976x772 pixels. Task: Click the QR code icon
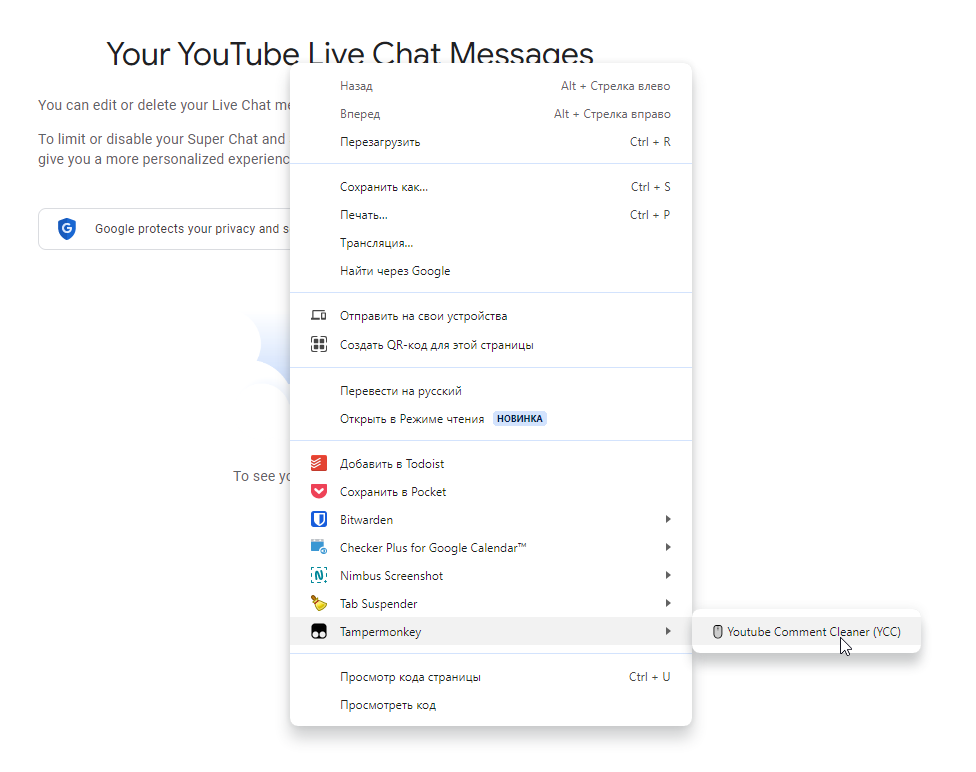[x=319, y=344]
